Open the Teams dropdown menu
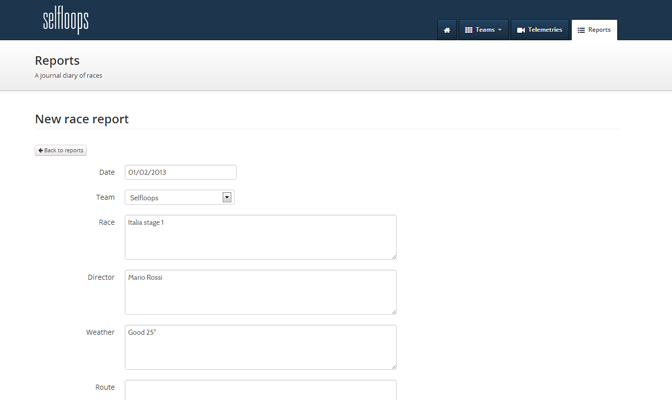Image resolution: width=672 pixels, height=400 pixels. 484,30
